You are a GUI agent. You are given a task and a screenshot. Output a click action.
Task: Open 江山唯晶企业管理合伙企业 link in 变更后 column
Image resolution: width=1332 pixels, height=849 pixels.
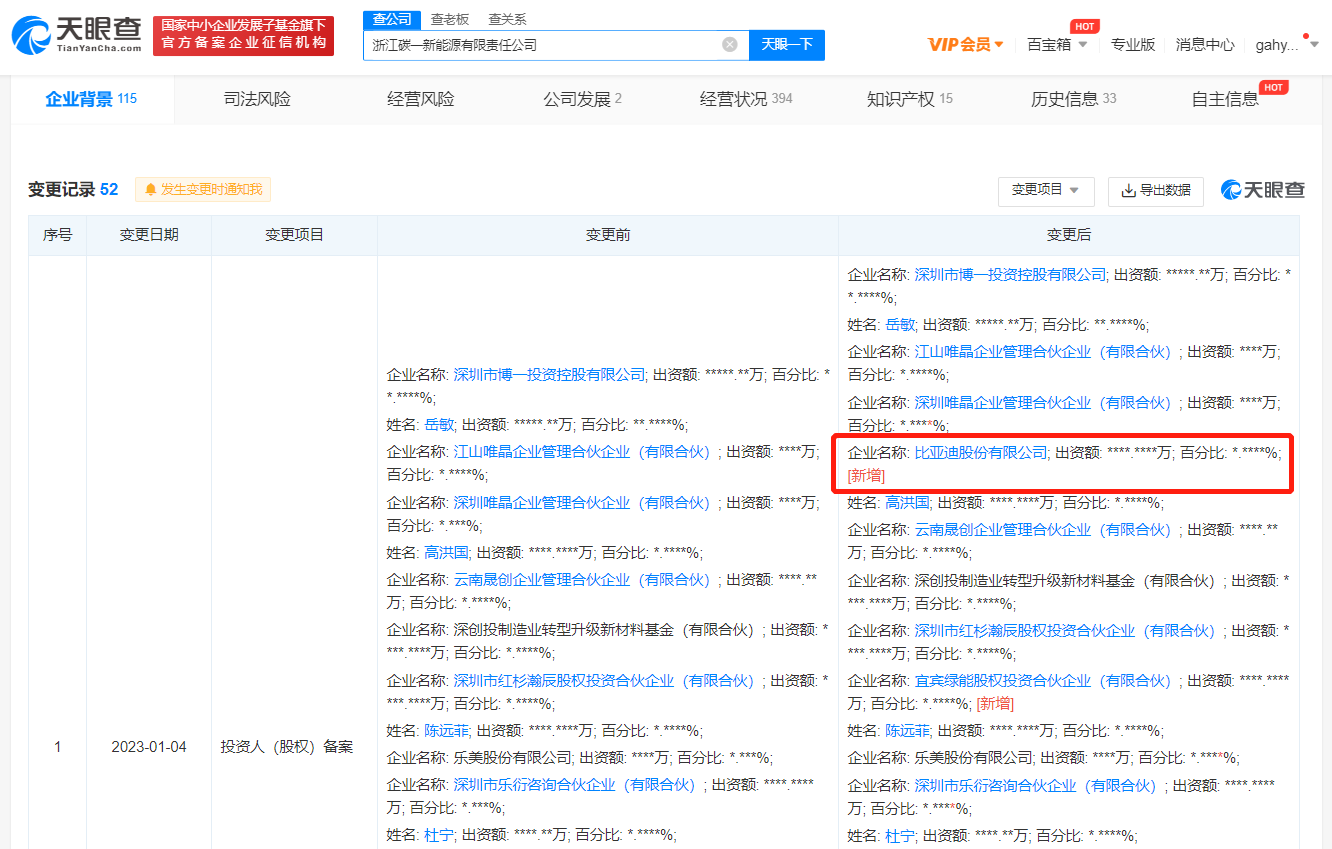pos(1047,352)
